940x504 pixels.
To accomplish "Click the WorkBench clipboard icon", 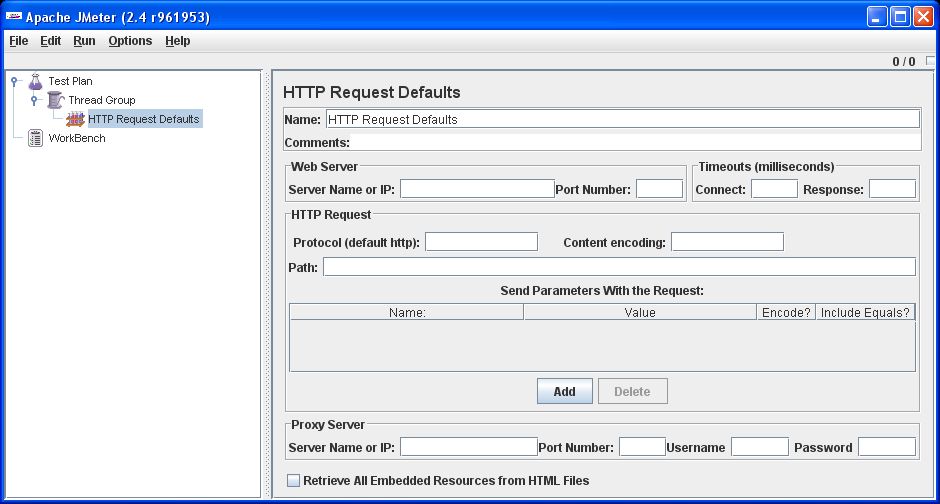I will pyautogui.click(x=36, y=138).
